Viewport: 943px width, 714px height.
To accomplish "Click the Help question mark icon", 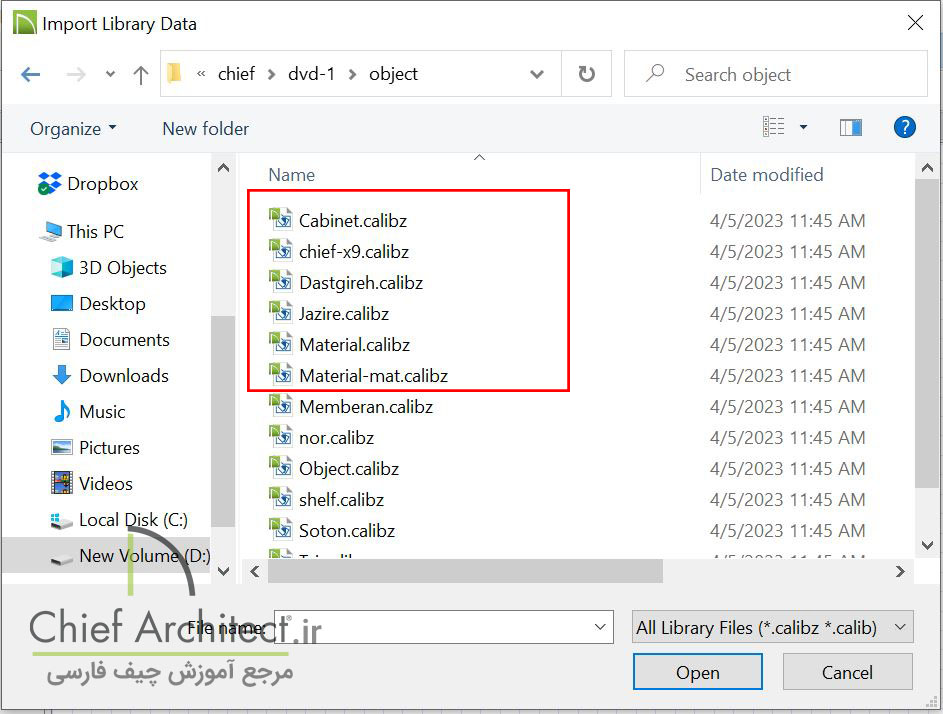I will point(904,127).
